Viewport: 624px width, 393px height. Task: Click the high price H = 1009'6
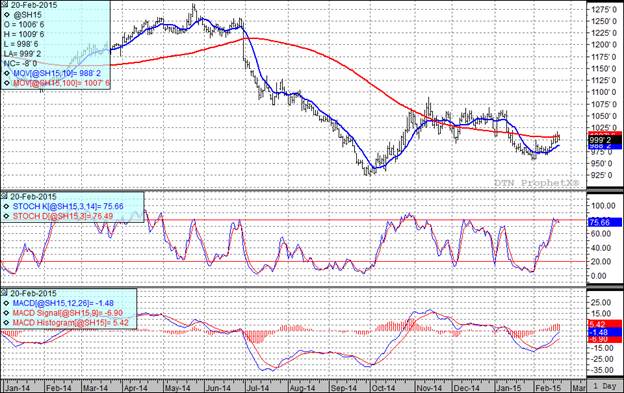24,35
